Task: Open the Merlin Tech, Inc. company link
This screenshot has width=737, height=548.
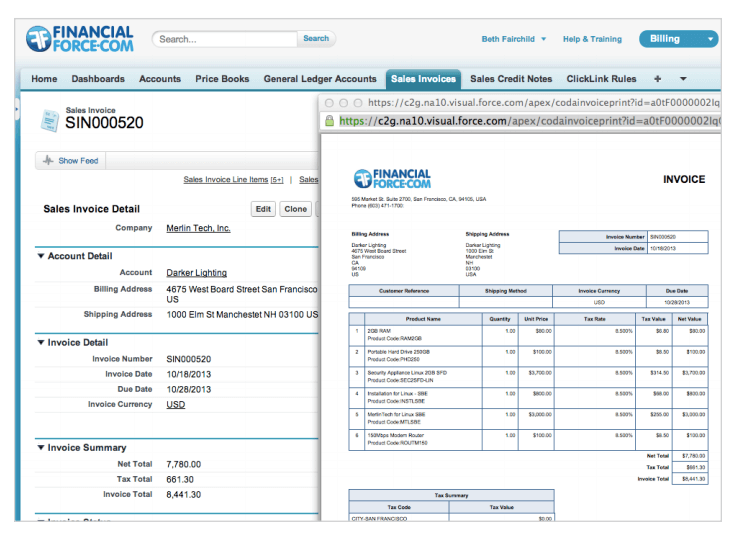Action: [x=198, y=228]
